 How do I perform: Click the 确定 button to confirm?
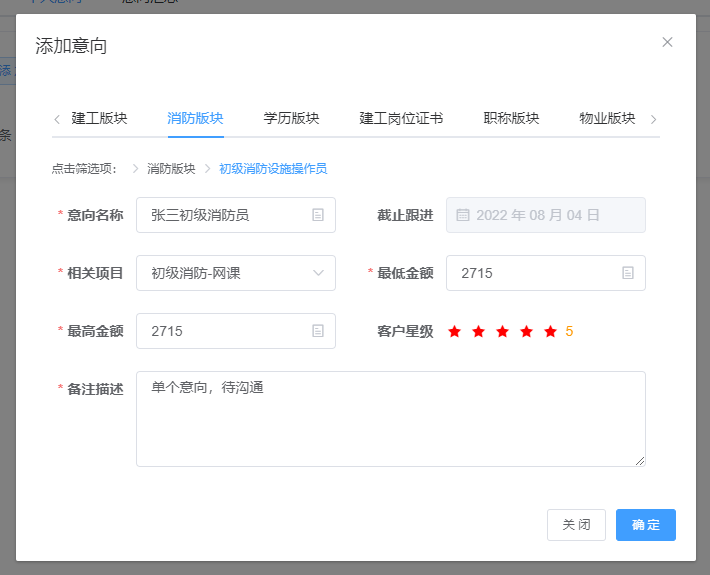click(x=645, y=525)
